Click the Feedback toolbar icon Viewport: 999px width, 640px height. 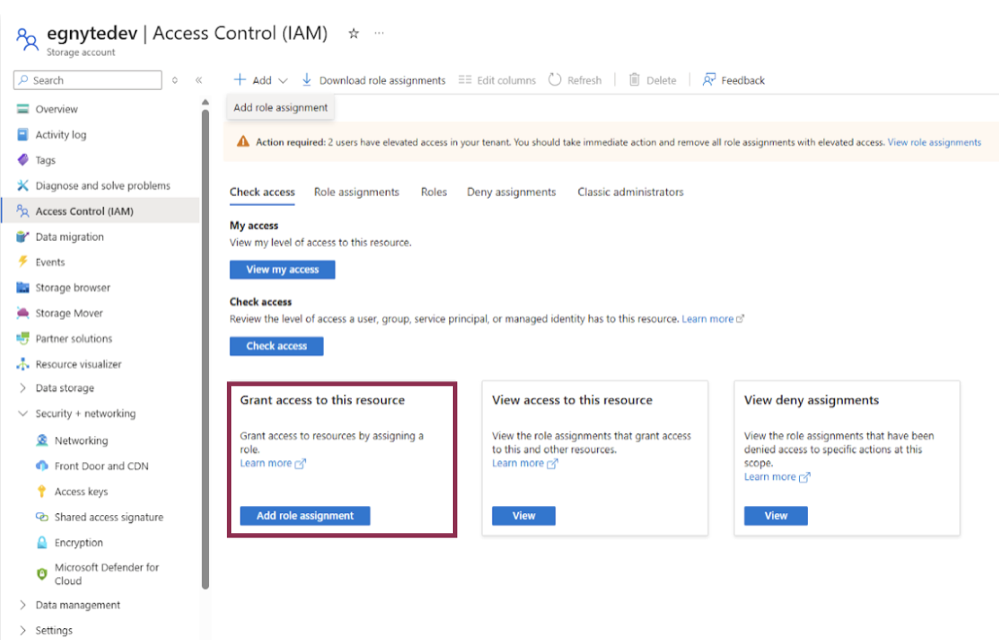click(733, 79)
